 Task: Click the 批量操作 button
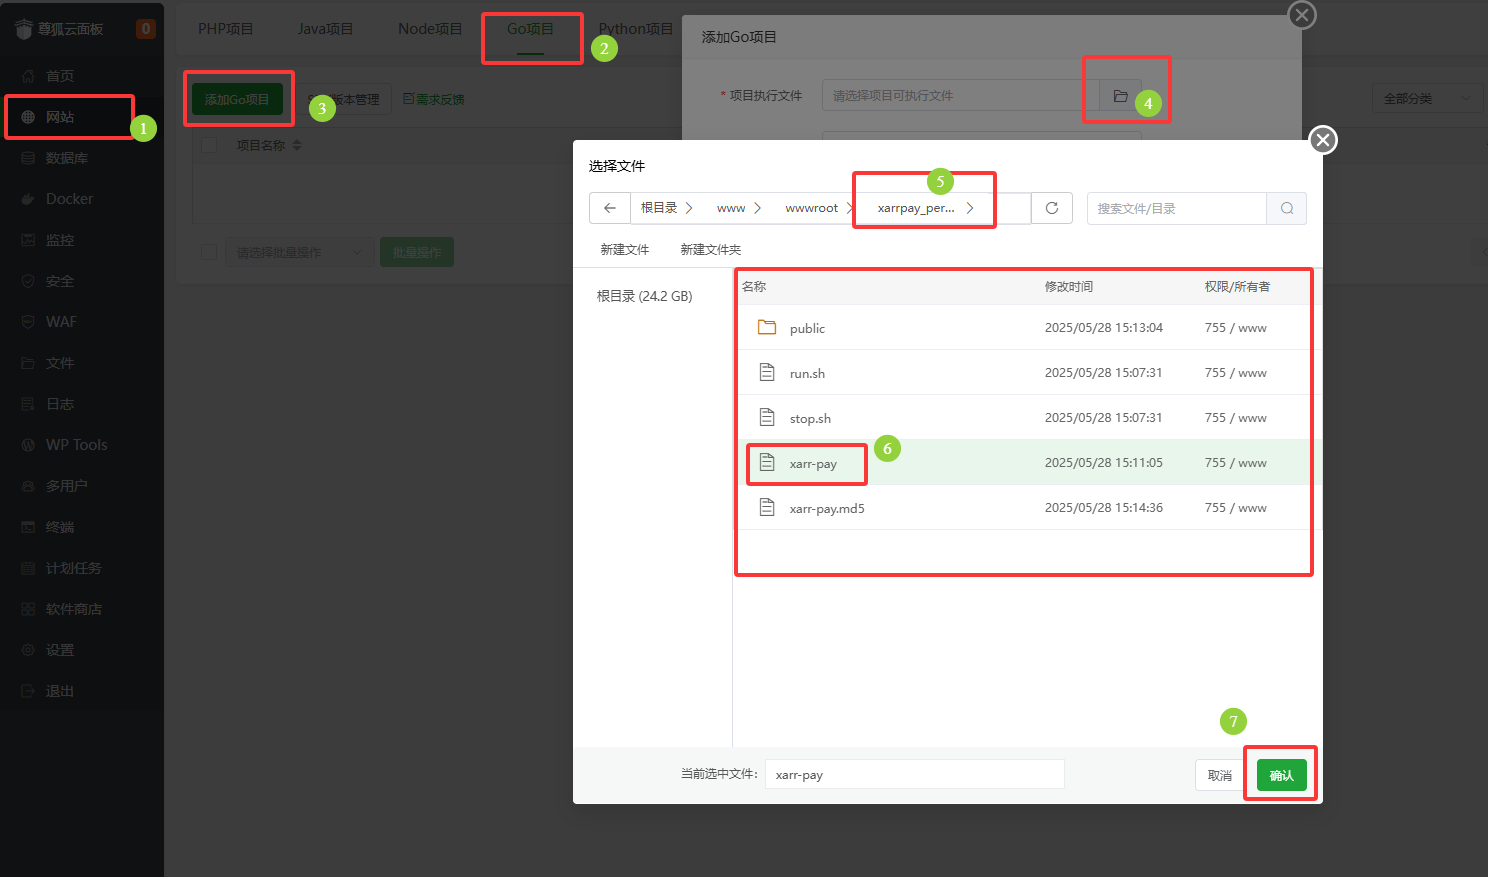click(417, 252)
